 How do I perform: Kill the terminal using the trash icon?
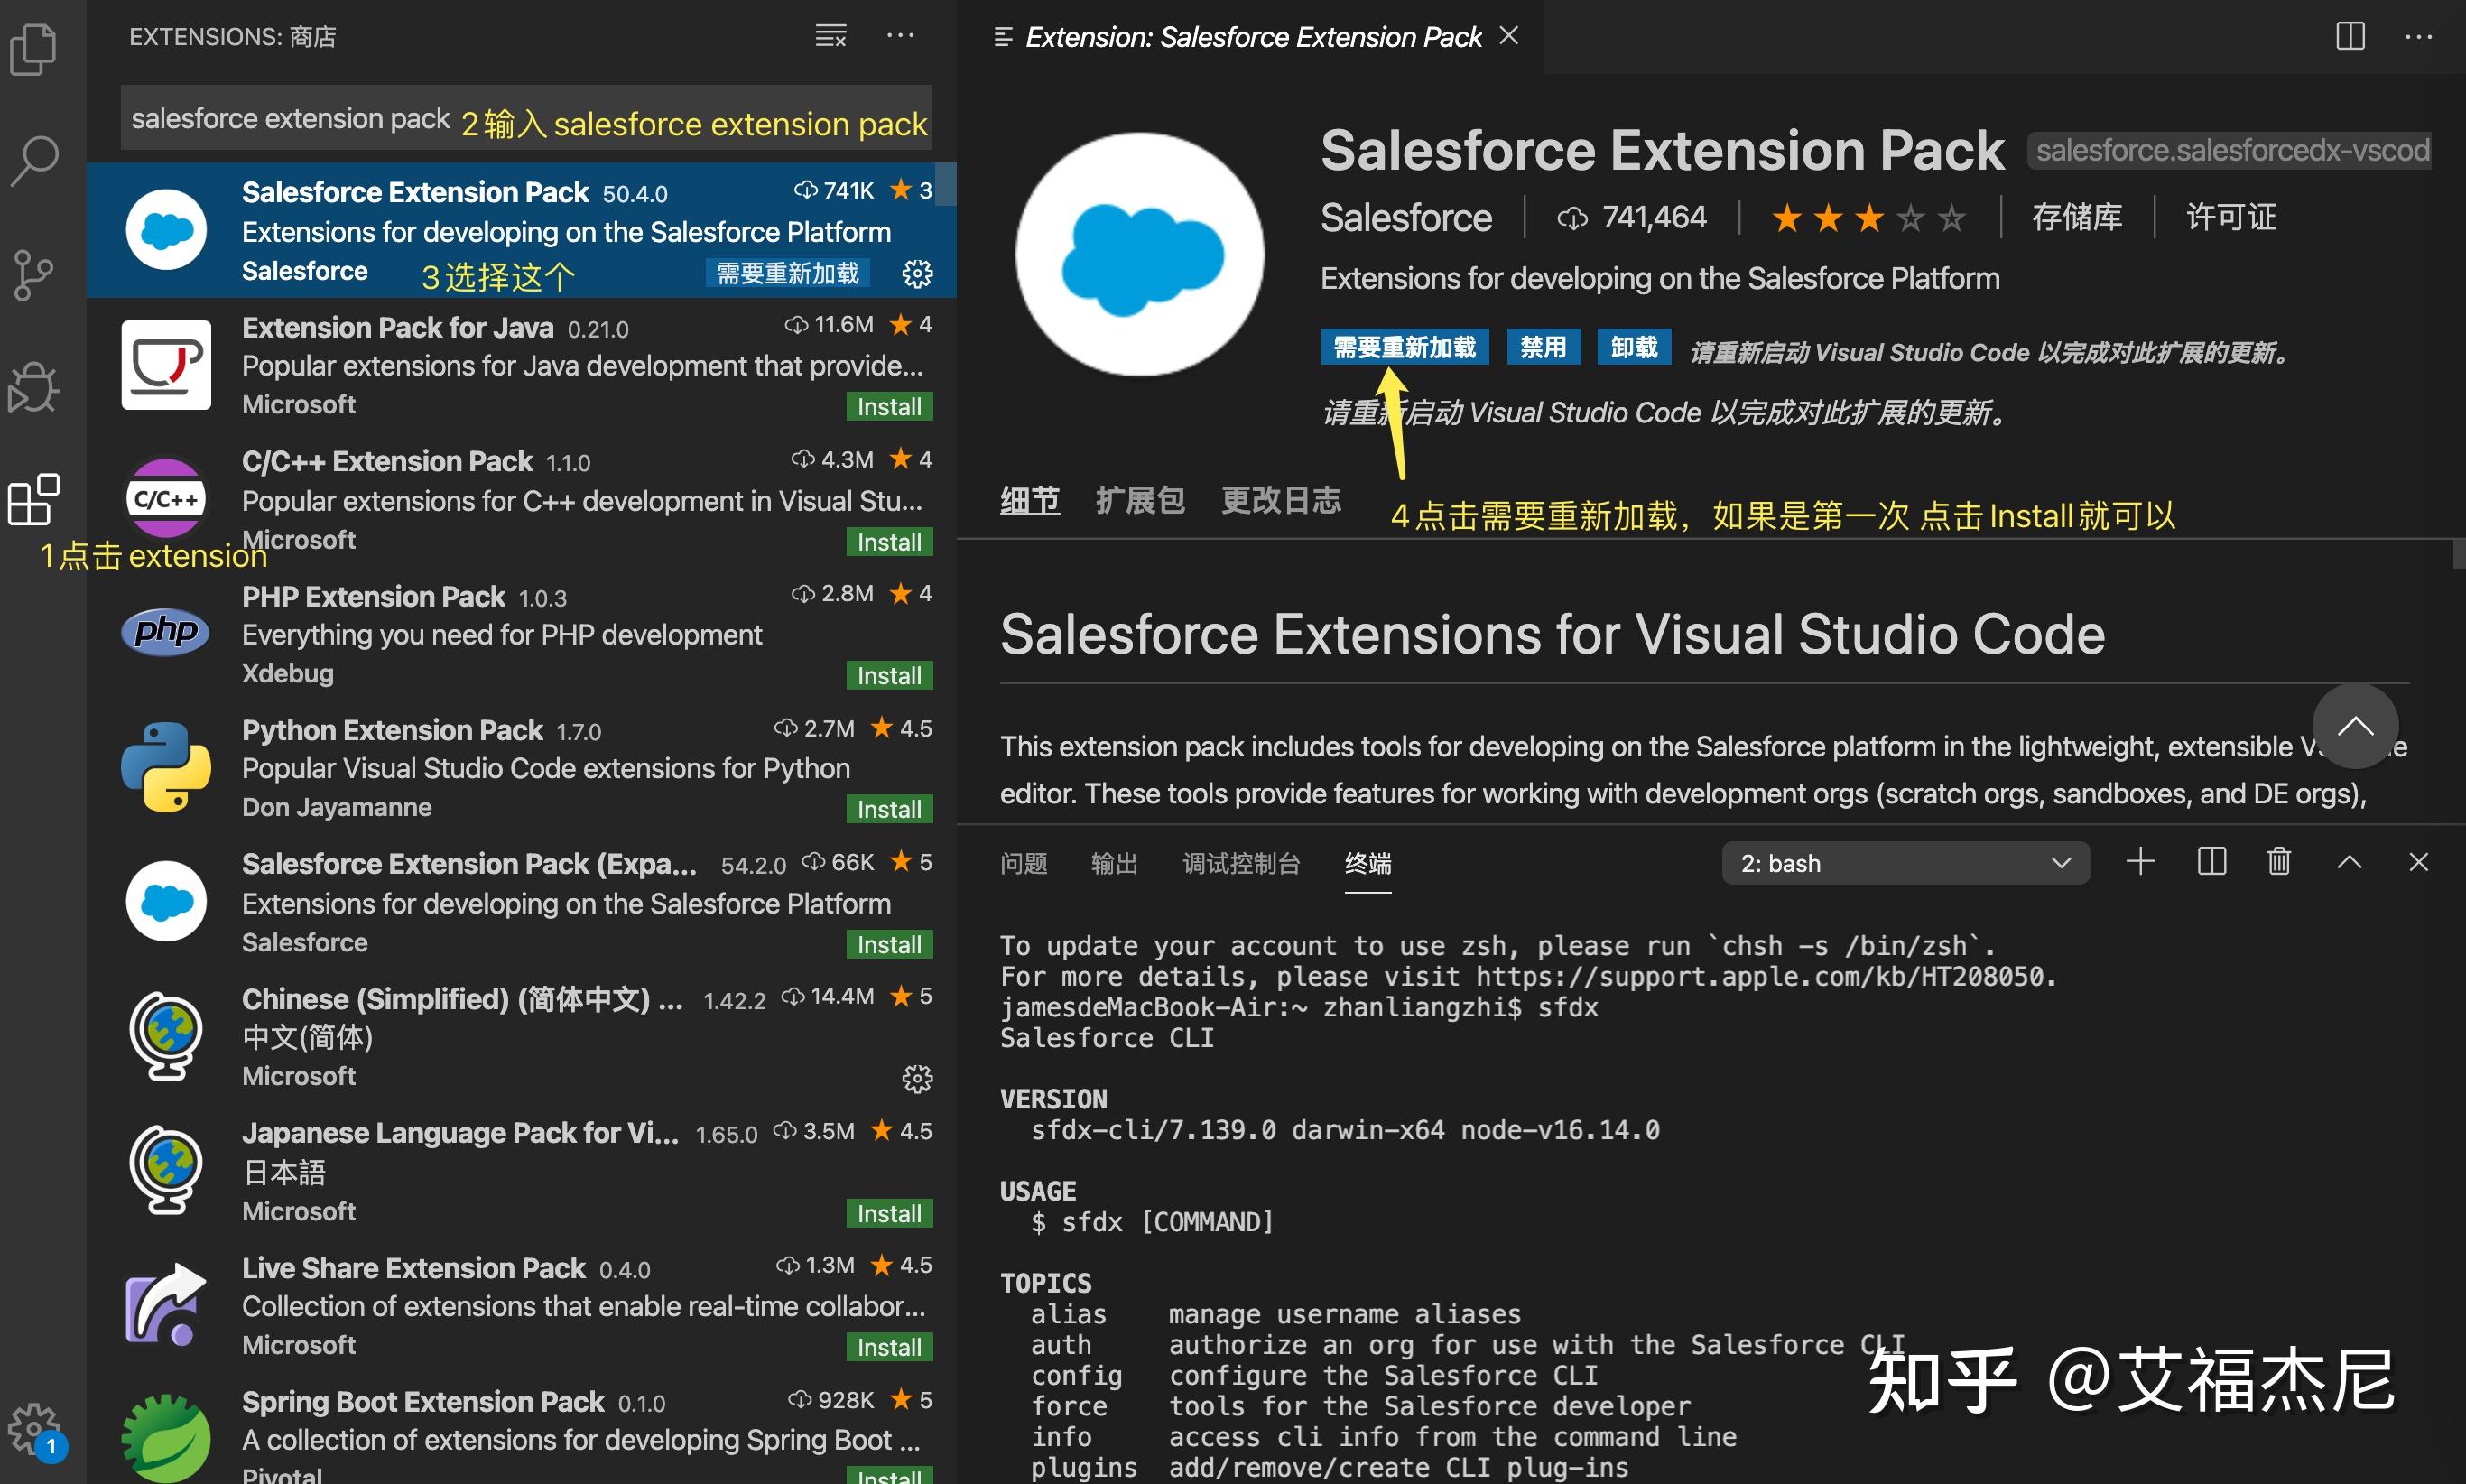coord(2279,861)
